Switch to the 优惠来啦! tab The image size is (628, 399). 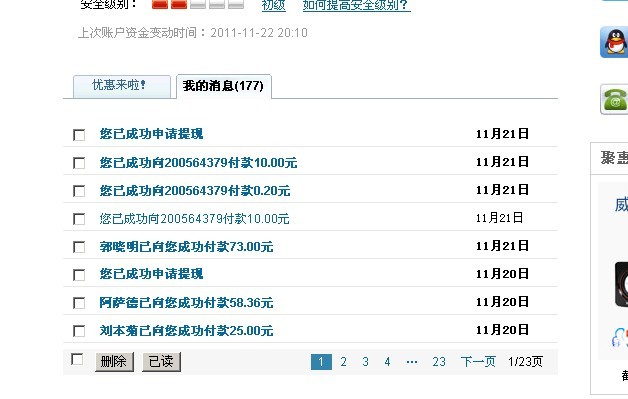pyautogui.click(x=122, y=86)
